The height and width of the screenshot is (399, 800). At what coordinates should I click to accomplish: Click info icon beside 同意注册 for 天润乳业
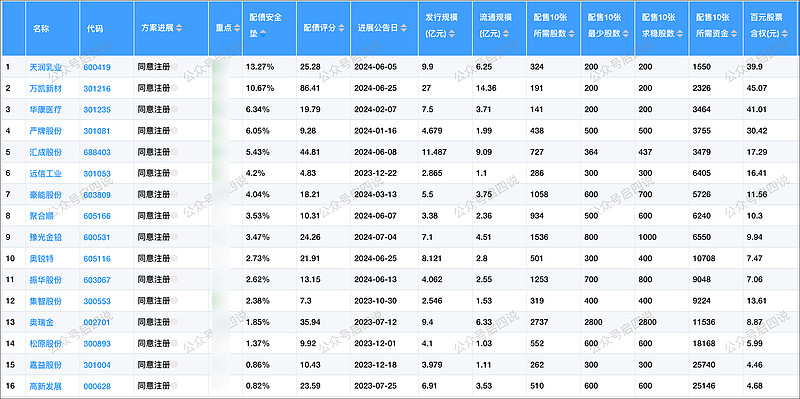(x=174, y=67)
